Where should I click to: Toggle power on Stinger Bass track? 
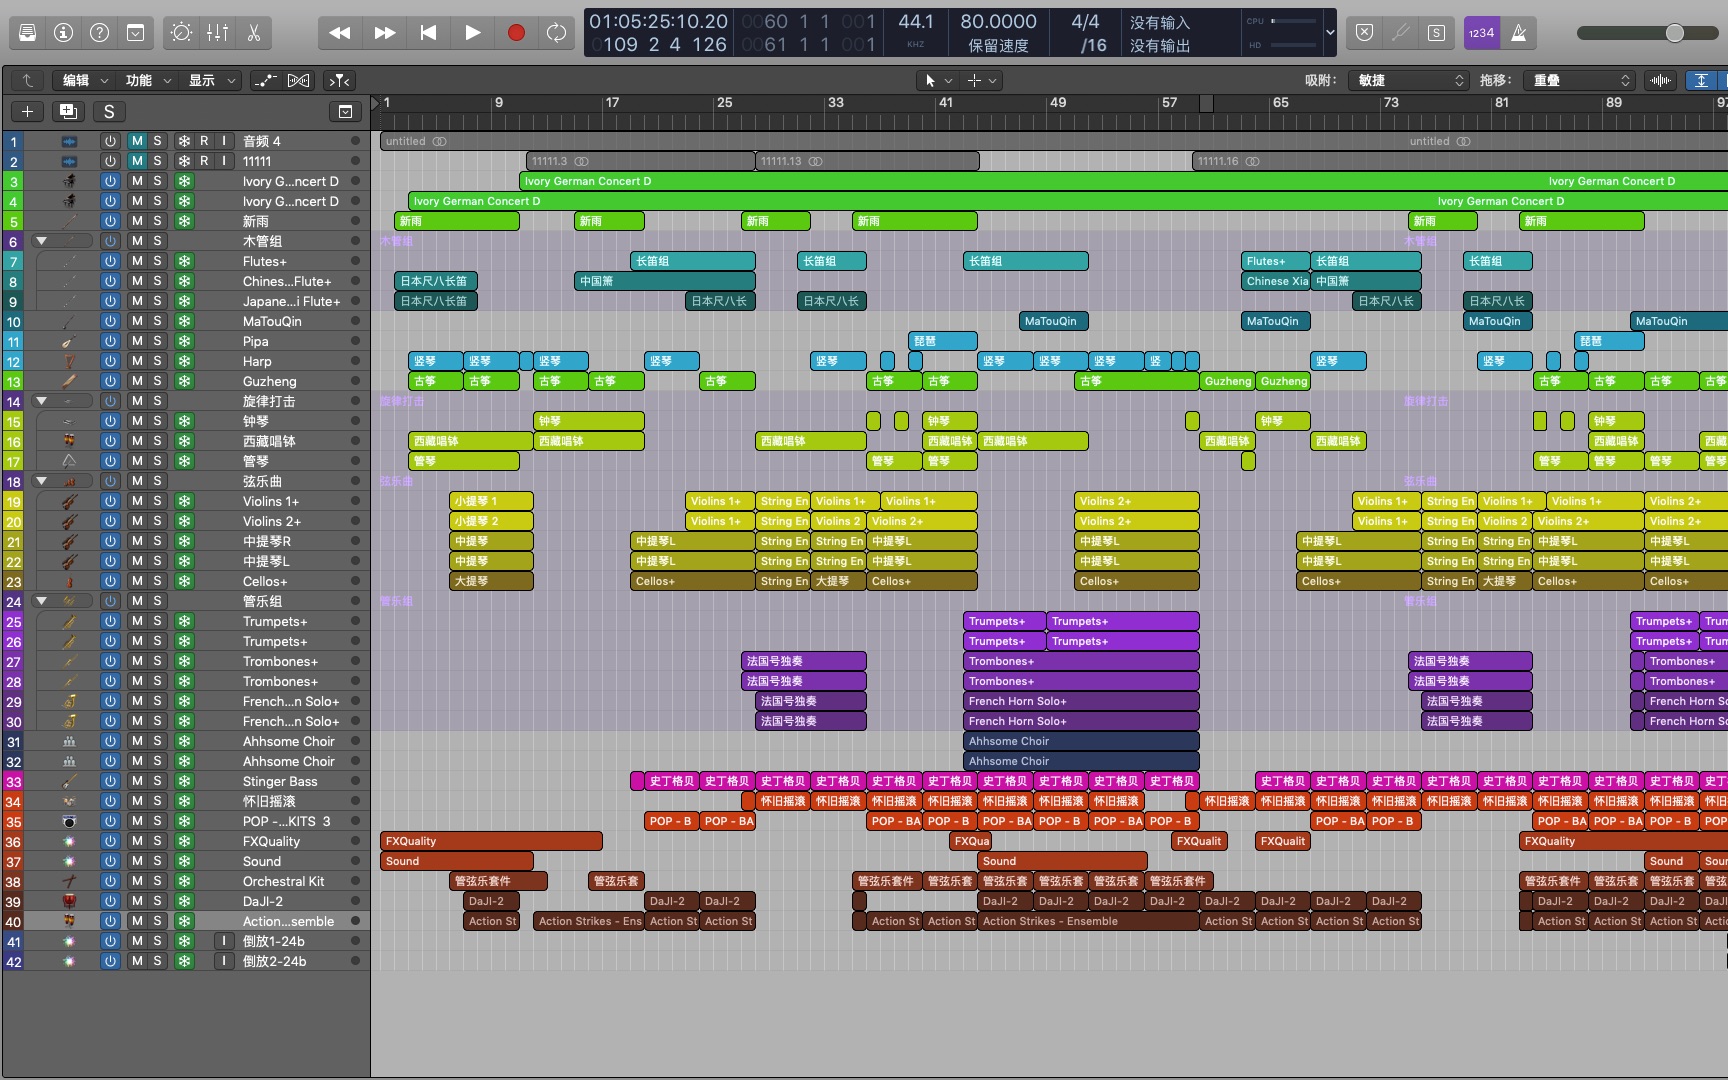click(110, 781)
